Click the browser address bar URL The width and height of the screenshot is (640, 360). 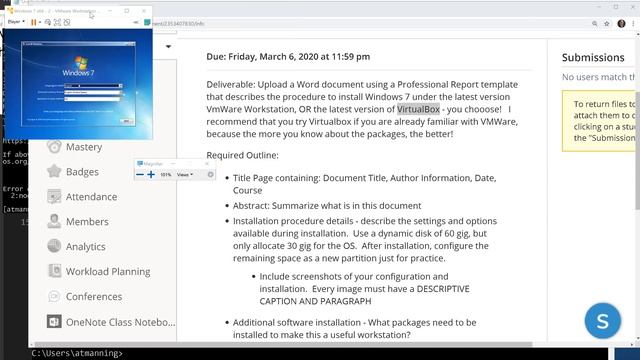tap(178, 24)
